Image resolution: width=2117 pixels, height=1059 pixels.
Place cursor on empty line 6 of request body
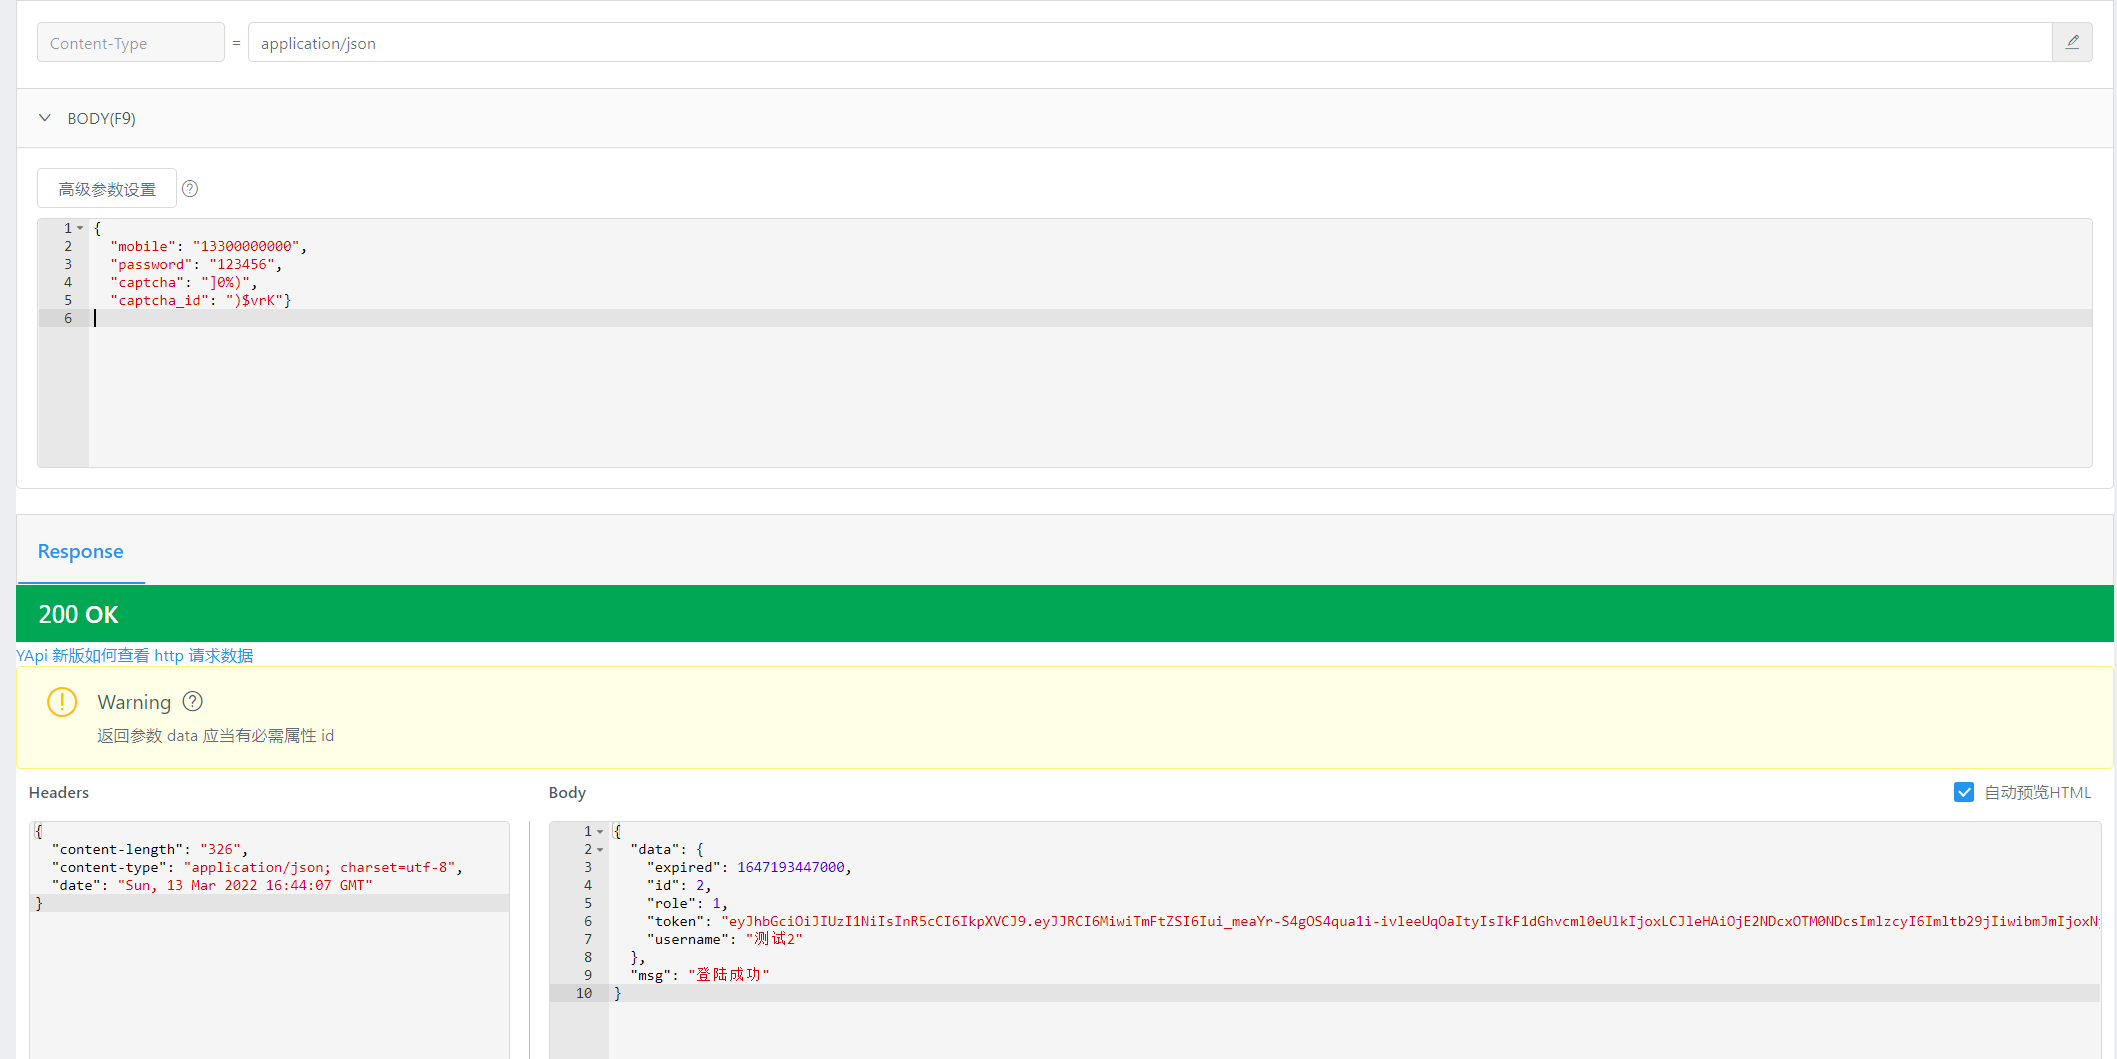click(1090, 318)
